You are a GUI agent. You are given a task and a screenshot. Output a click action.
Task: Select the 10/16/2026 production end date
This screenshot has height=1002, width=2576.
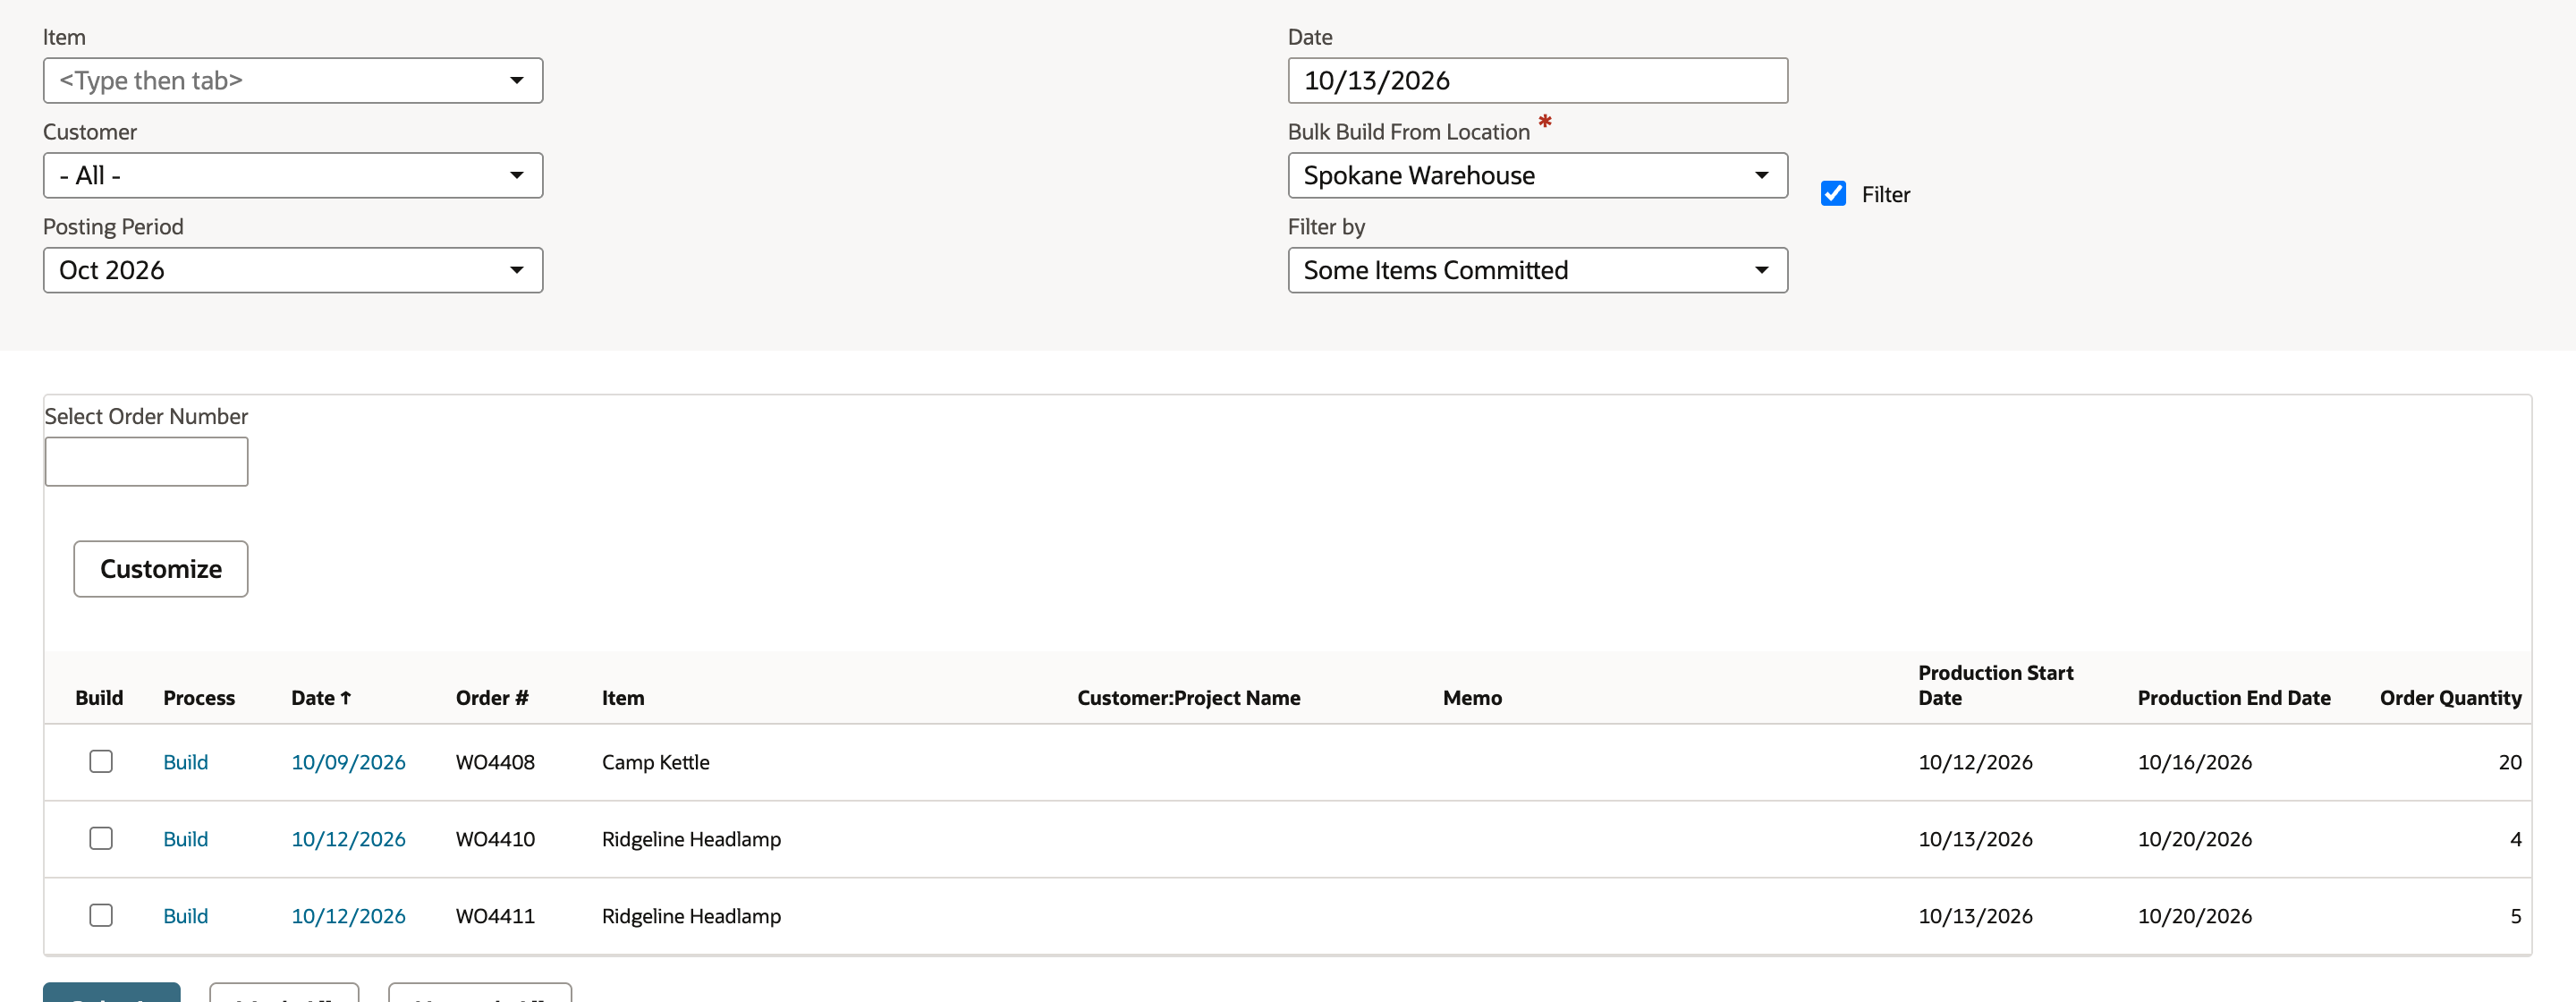(x=2195, y=762)
